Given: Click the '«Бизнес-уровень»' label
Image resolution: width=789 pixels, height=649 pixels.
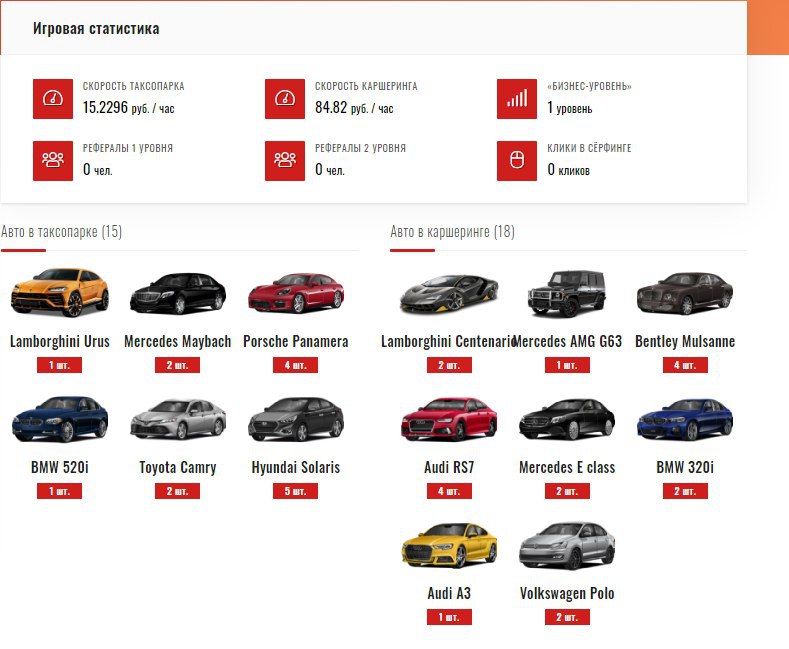Looking at the screenshot, I should [589, 86].
